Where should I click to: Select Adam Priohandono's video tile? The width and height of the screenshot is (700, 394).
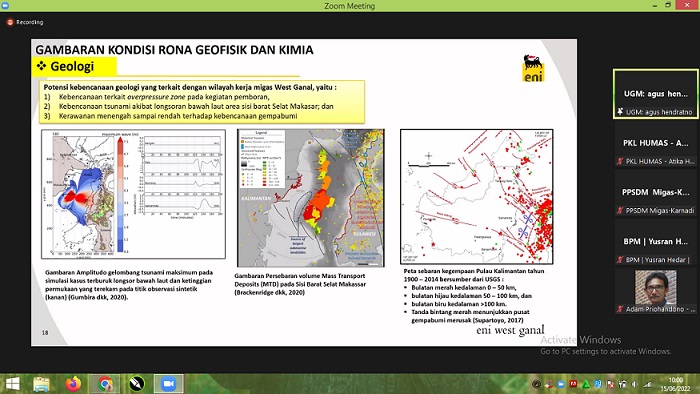(x=655, y=291)
